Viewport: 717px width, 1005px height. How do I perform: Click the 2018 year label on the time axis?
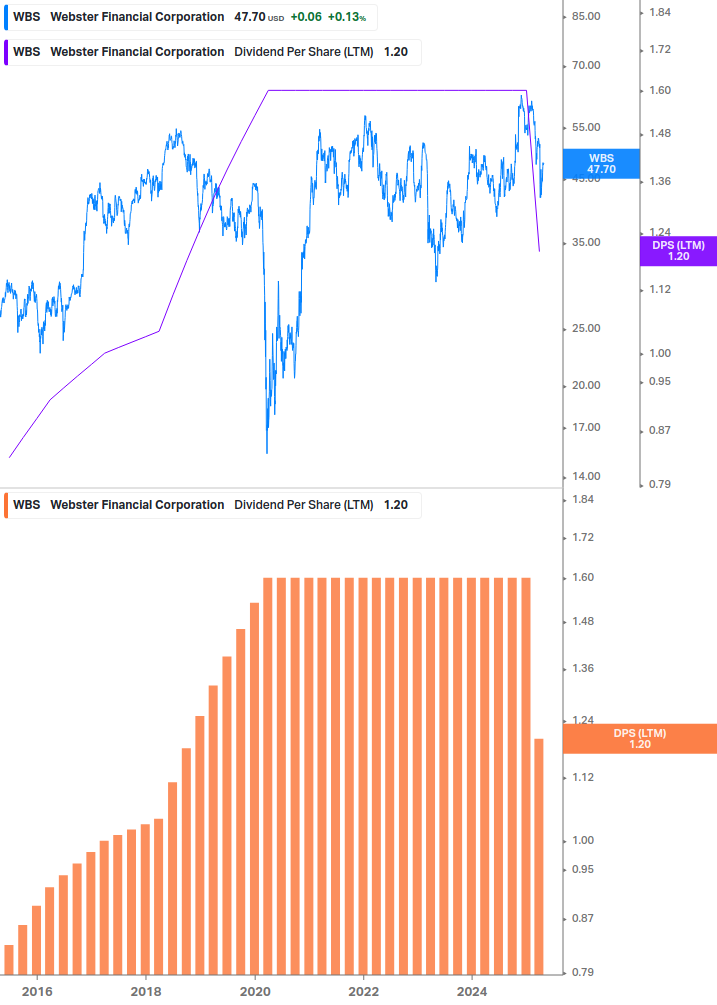coord(146,992)
